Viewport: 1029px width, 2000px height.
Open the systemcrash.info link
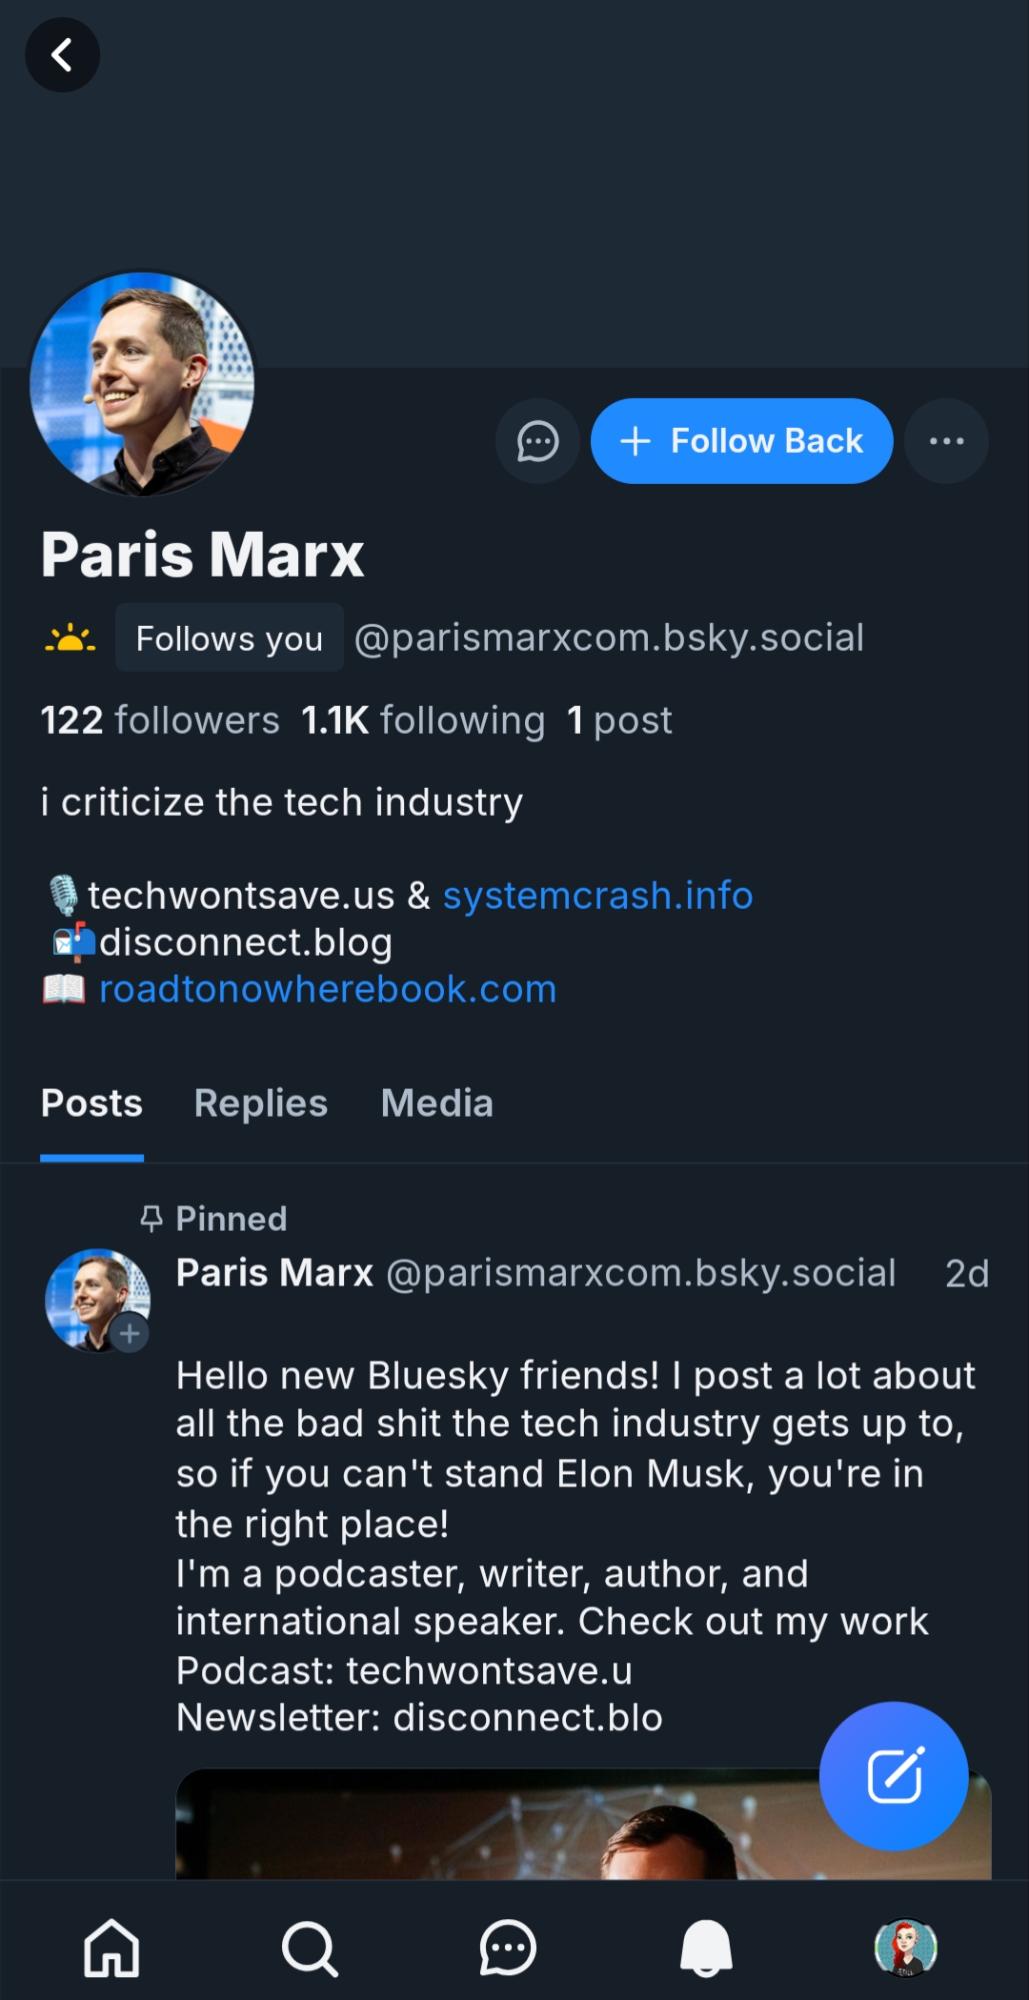[597, 895]
